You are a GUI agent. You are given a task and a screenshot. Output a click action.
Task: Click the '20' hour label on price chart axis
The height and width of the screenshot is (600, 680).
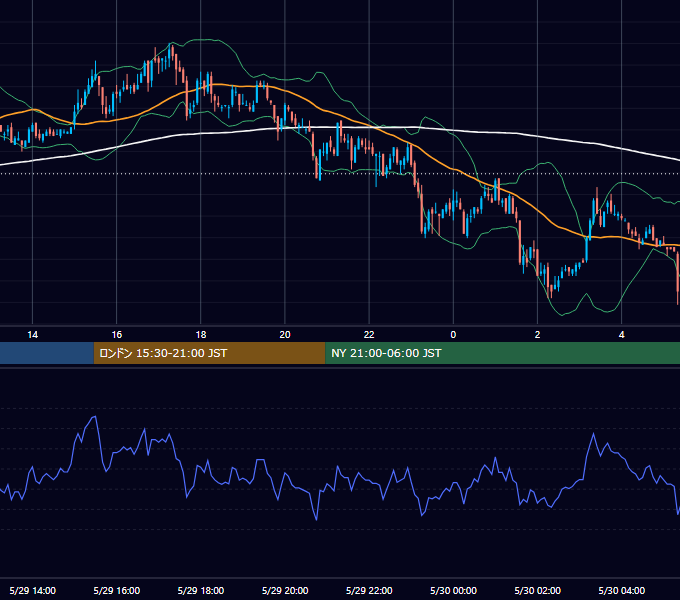pyautogui.click(x=285, y=335)
